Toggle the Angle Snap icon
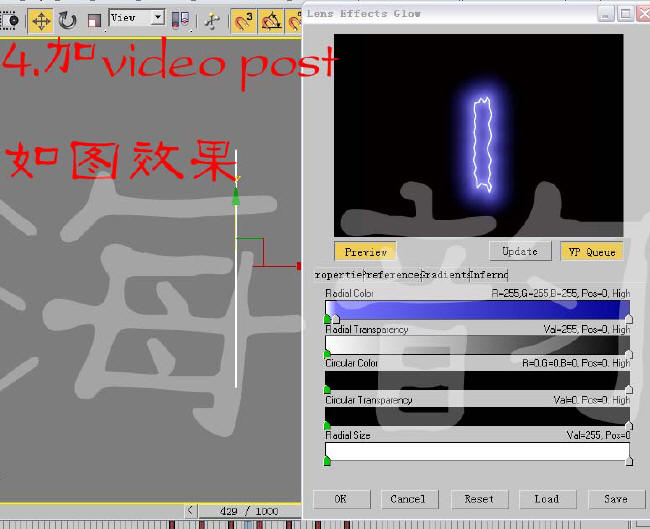 [271, 21]
